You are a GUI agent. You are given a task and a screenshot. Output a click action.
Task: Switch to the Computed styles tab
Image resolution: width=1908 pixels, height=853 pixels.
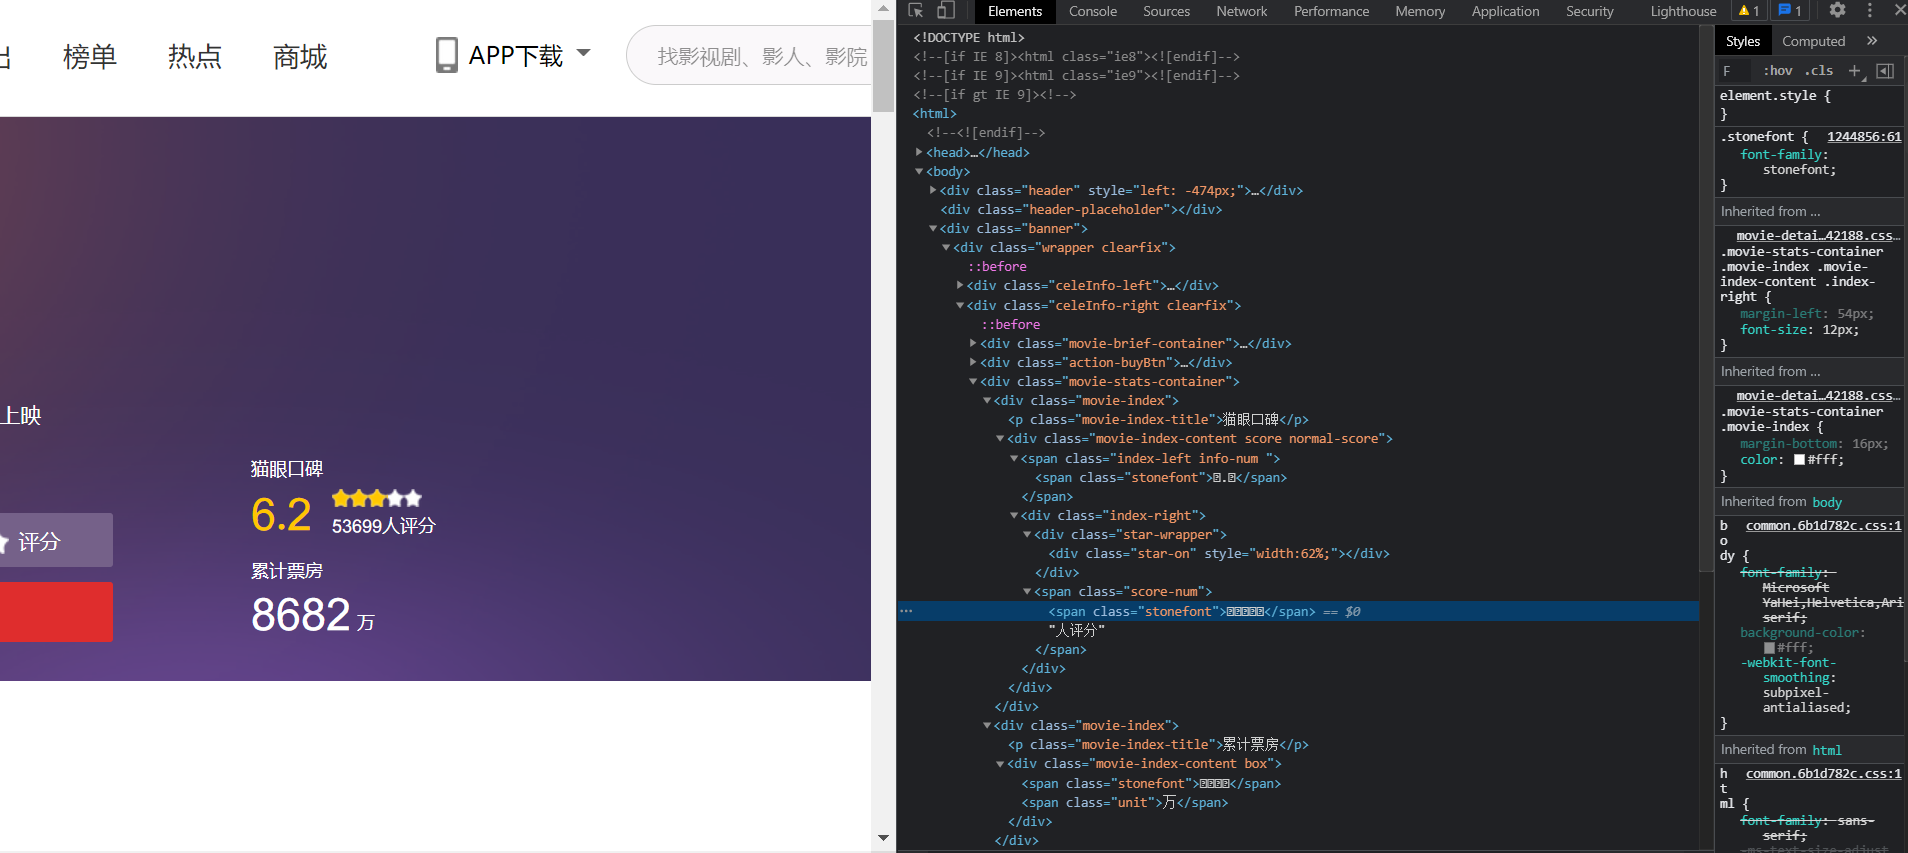point(1813,41)
